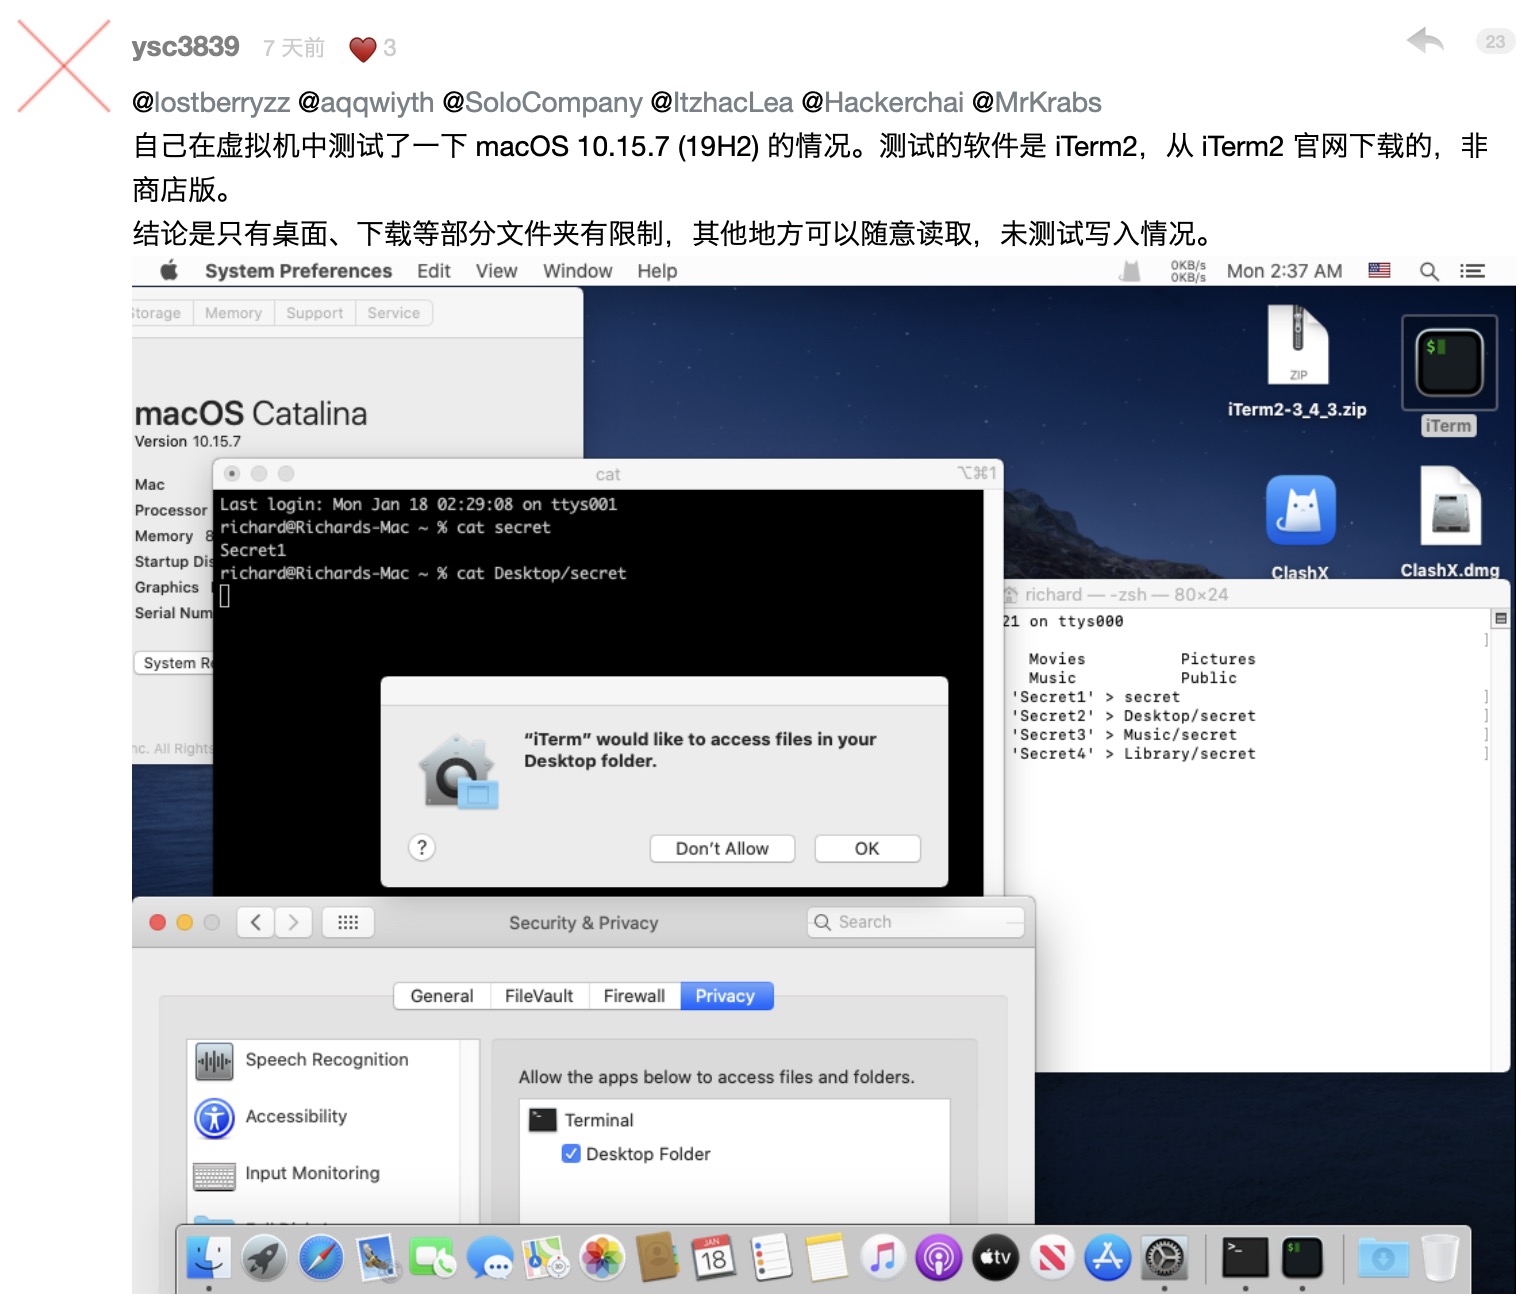The image size is (1534, 1304).
Task: Open the Mail stamp icon in Dock
Action: [x=378, y=1257]
